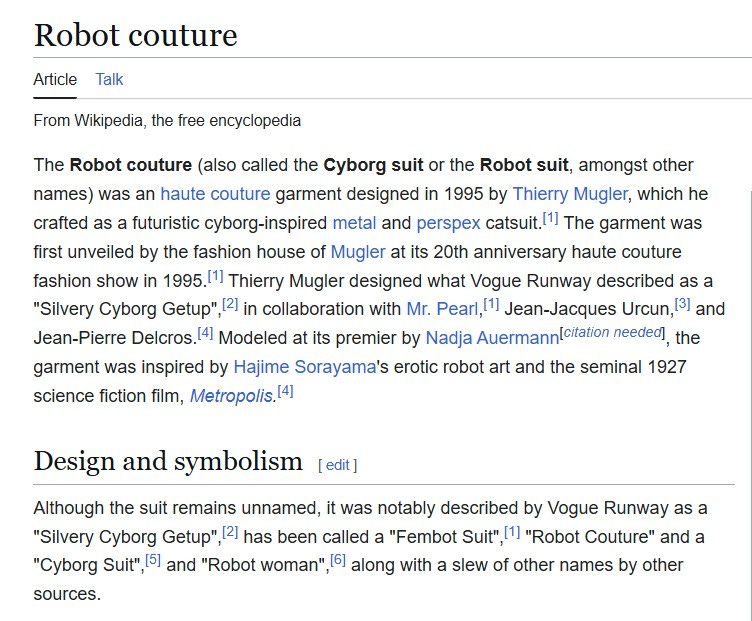The image size is (752, 621).
Task: Open reference [1] after 'catsuit.'
Action: click(x=551, y=218)
